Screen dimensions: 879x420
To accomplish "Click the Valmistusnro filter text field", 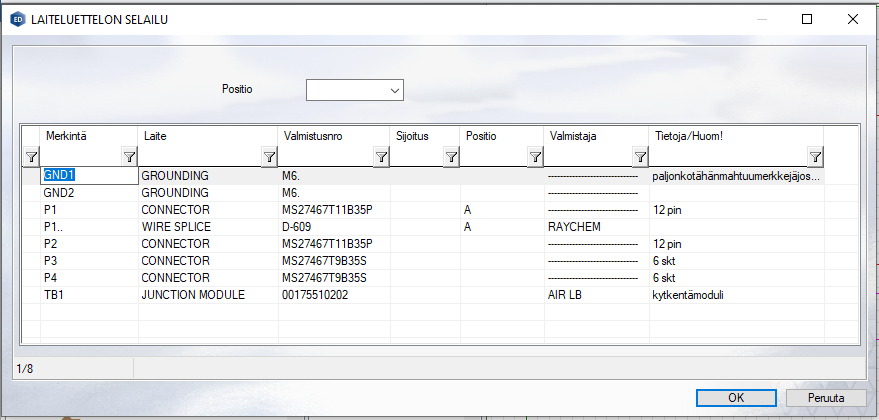I will click(325, 157).
